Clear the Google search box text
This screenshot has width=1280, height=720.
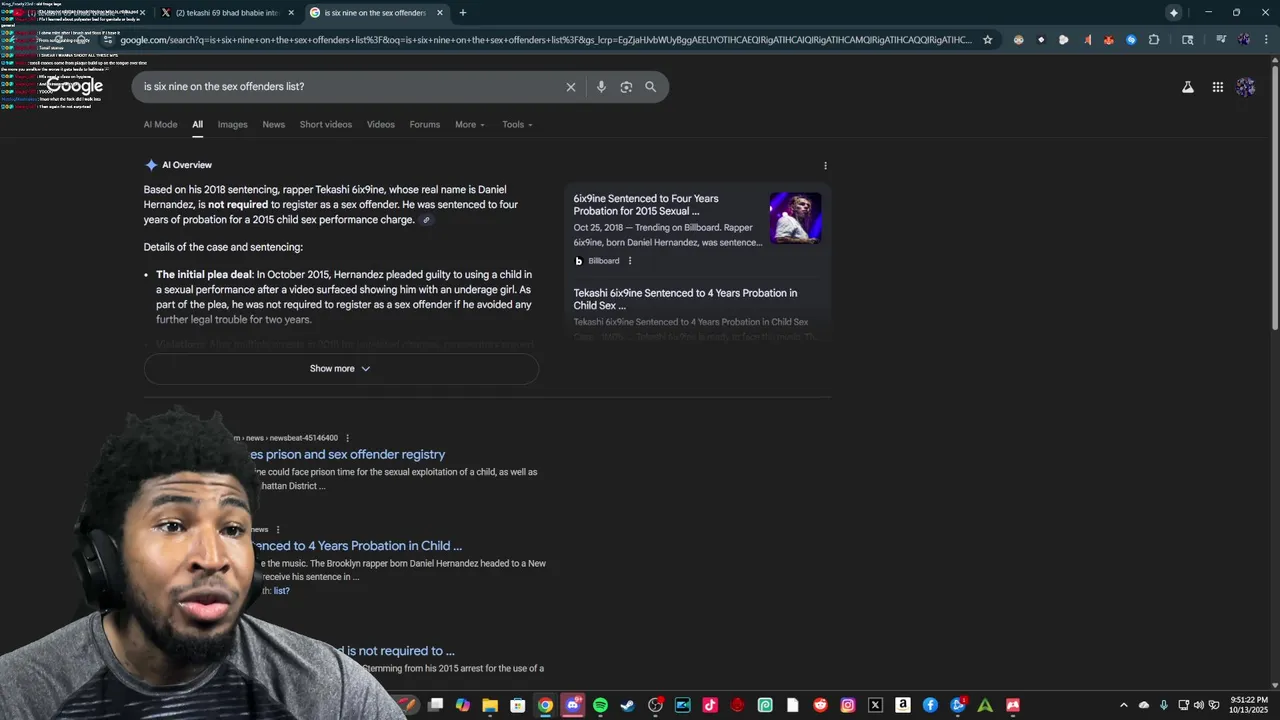point(571,87)
